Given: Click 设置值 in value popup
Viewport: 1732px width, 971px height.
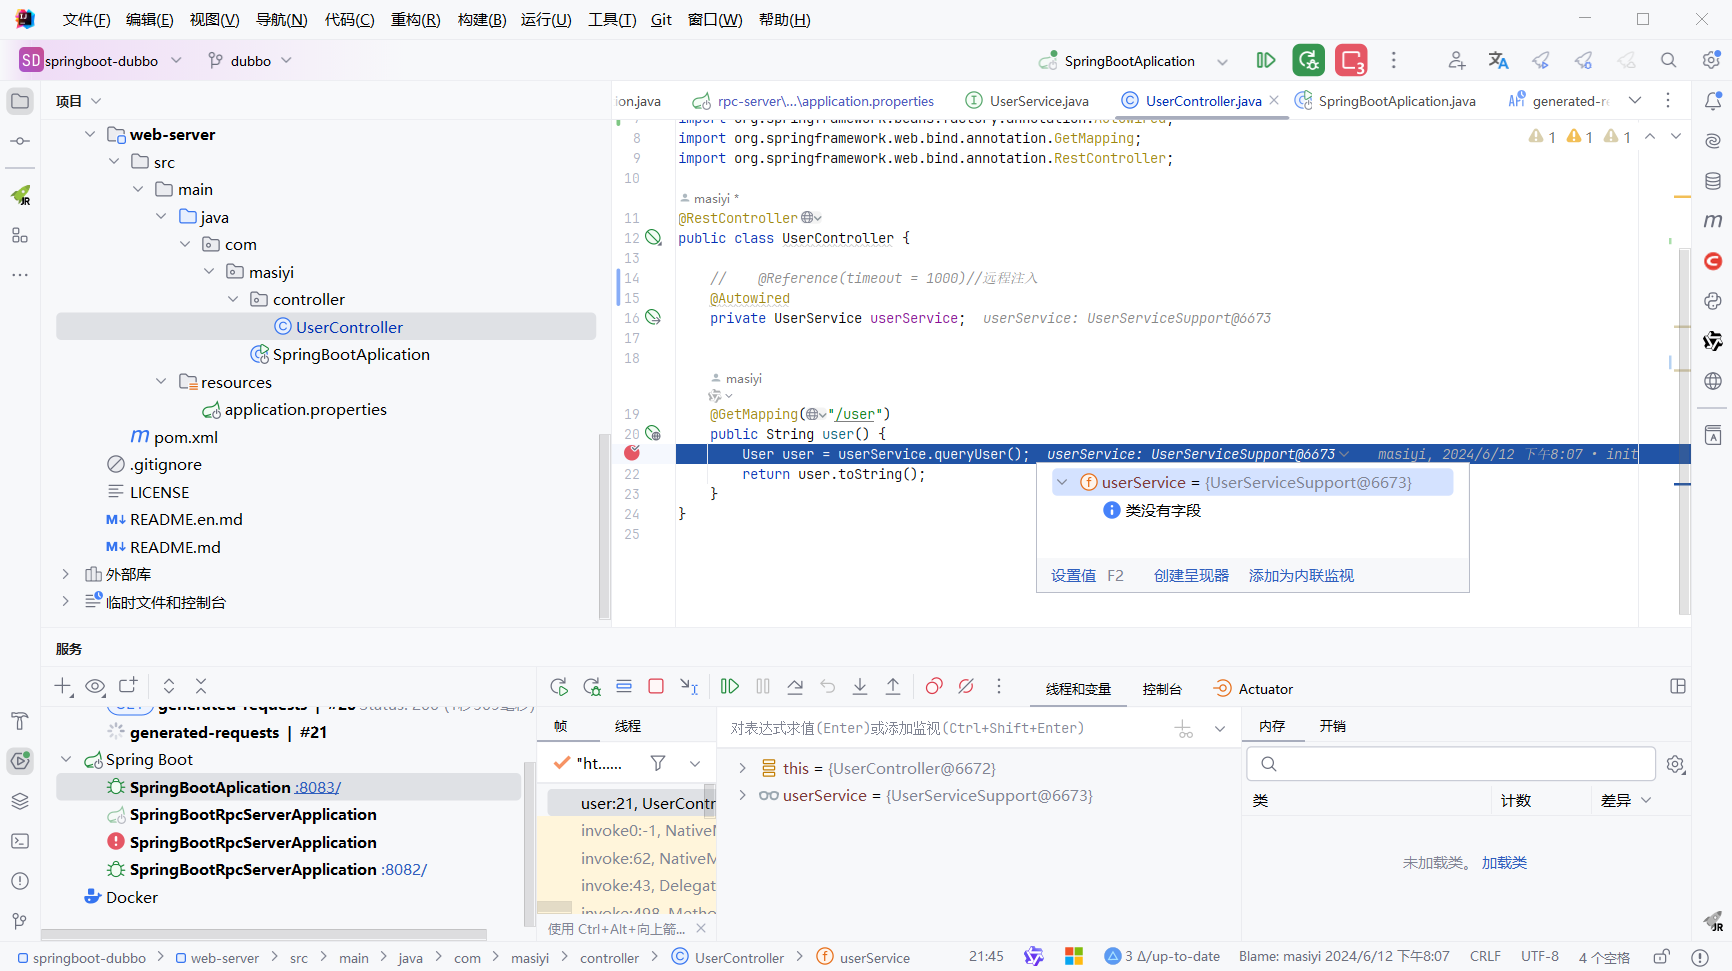Looking at the screenshot, I should pyautogui.click(x=1073, y=576).
